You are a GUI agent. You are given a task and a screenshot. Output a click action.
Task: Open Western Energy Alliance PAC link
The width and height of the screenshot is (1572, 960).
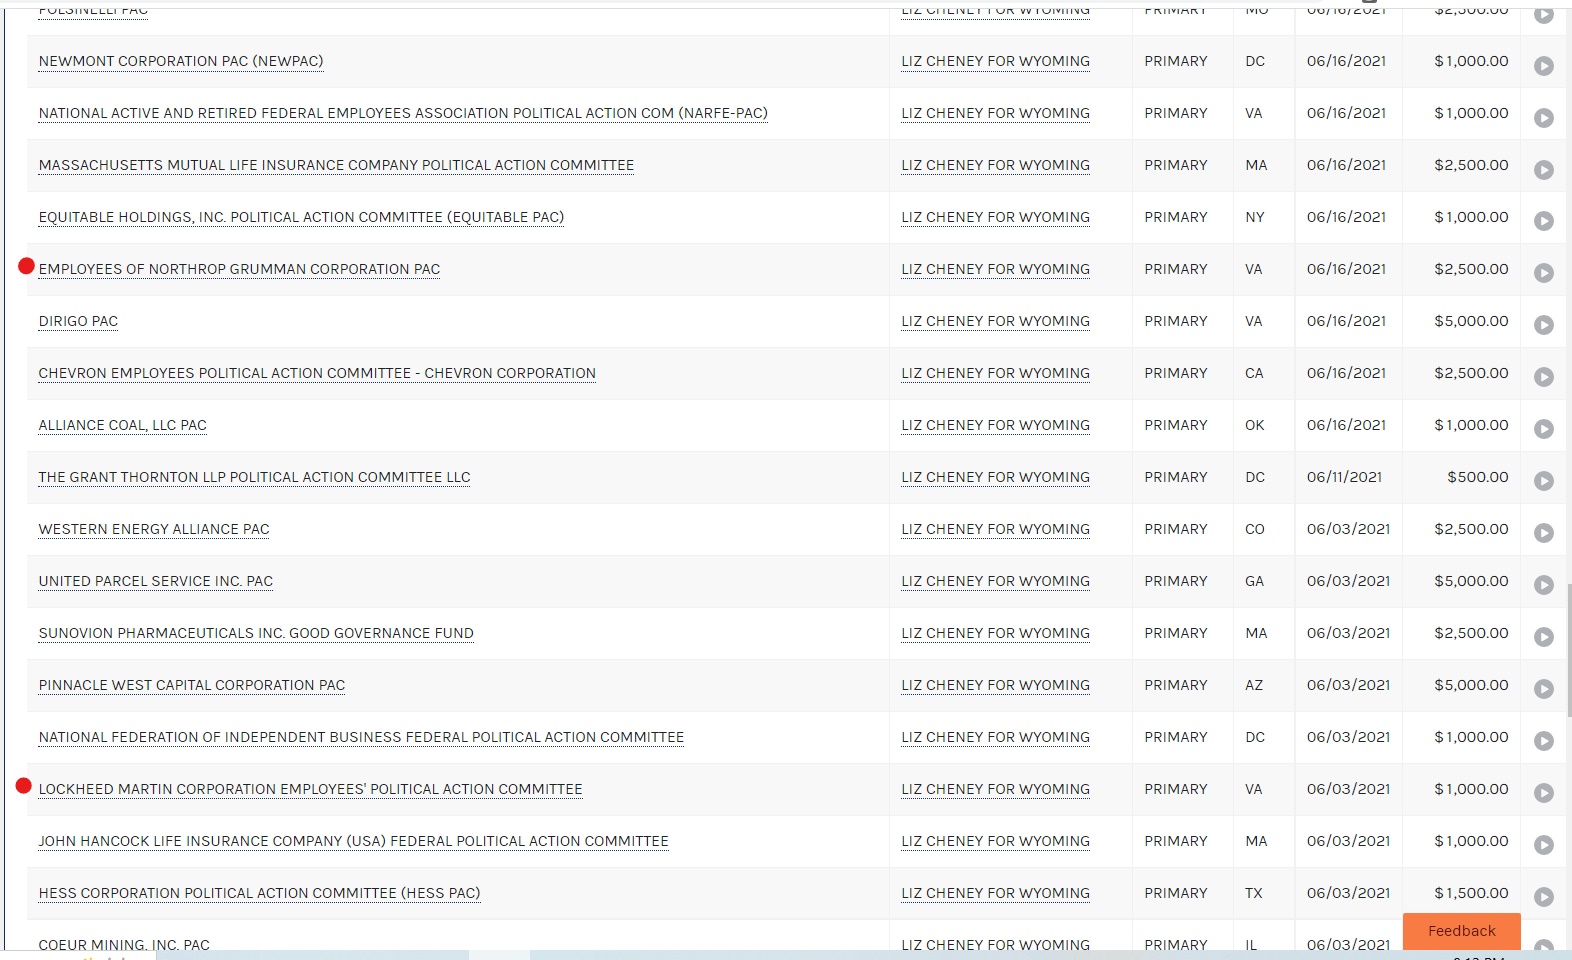(154, 529)
